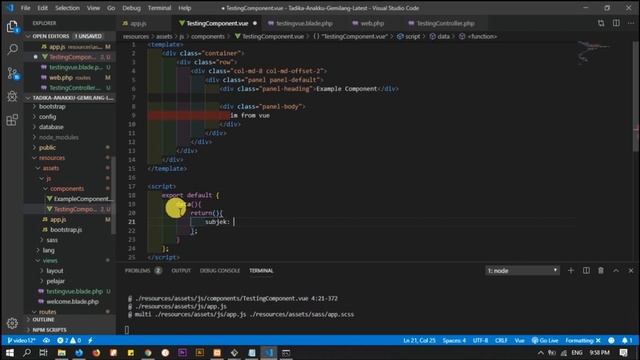The height and width of the screenshot is (360, 640).
Task: Open the Extensions view
Action: pyautogui.click(x=12, y=120)
